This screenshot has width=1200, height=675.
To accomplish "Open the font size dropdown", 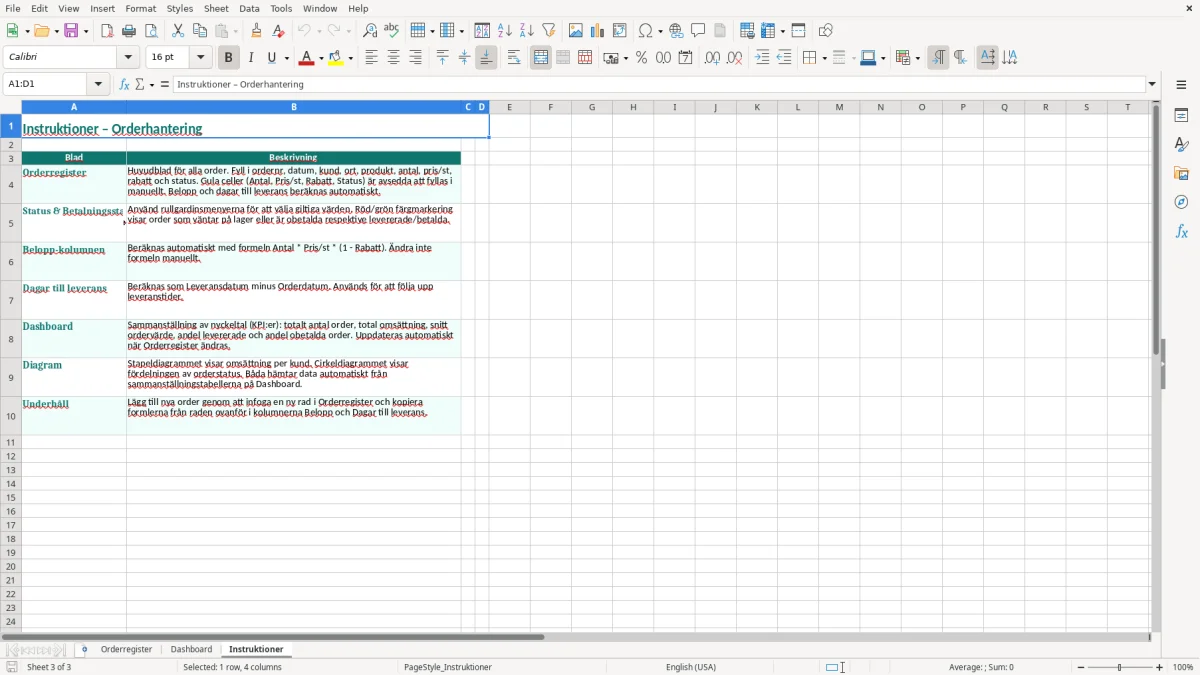I will click(x=201, y=58).
